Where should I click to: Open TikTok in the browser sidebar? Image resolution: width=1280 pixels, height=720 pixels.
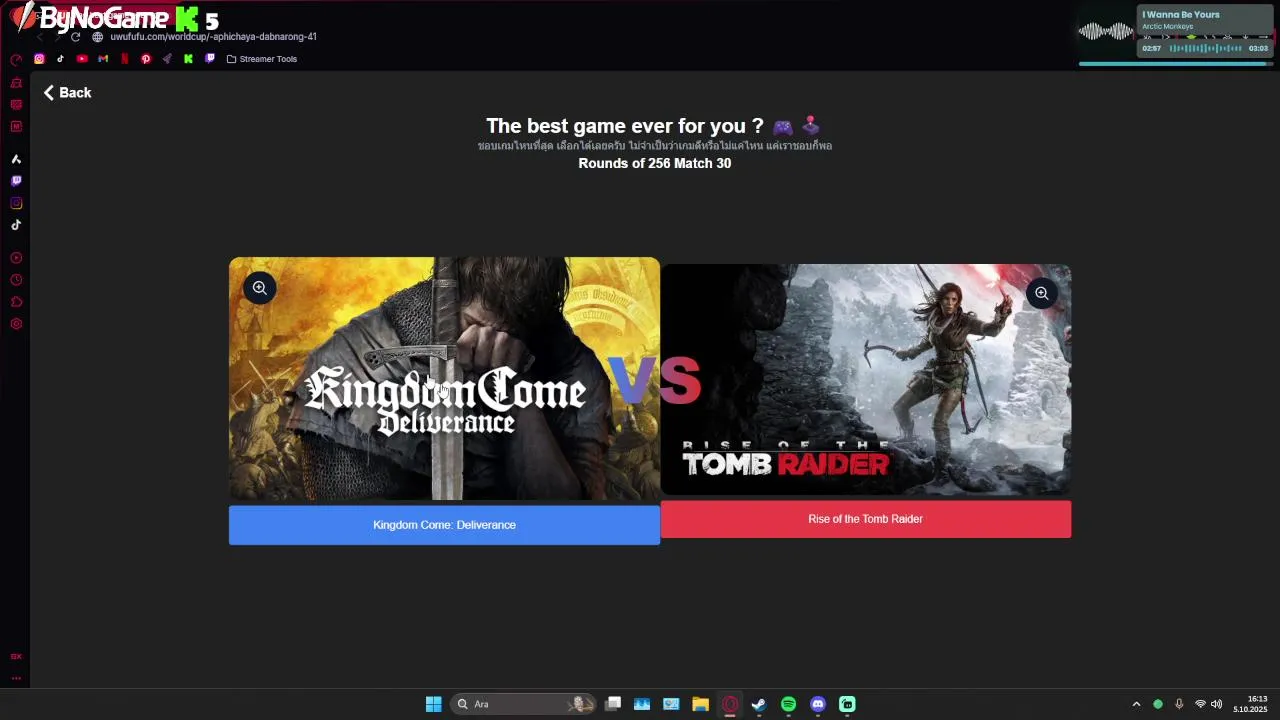(x=16, y=225)
